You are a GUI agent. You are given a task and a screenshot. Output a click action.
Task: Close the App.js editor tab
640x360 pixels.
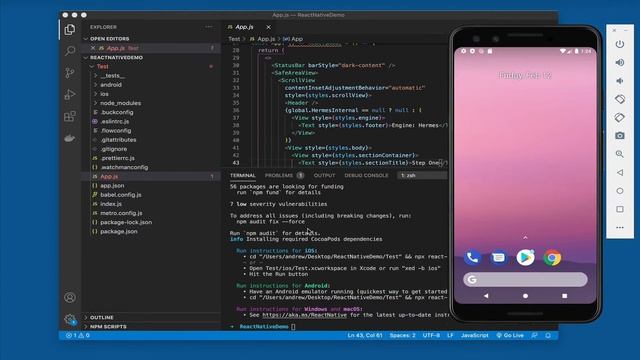tap(268, 27)
